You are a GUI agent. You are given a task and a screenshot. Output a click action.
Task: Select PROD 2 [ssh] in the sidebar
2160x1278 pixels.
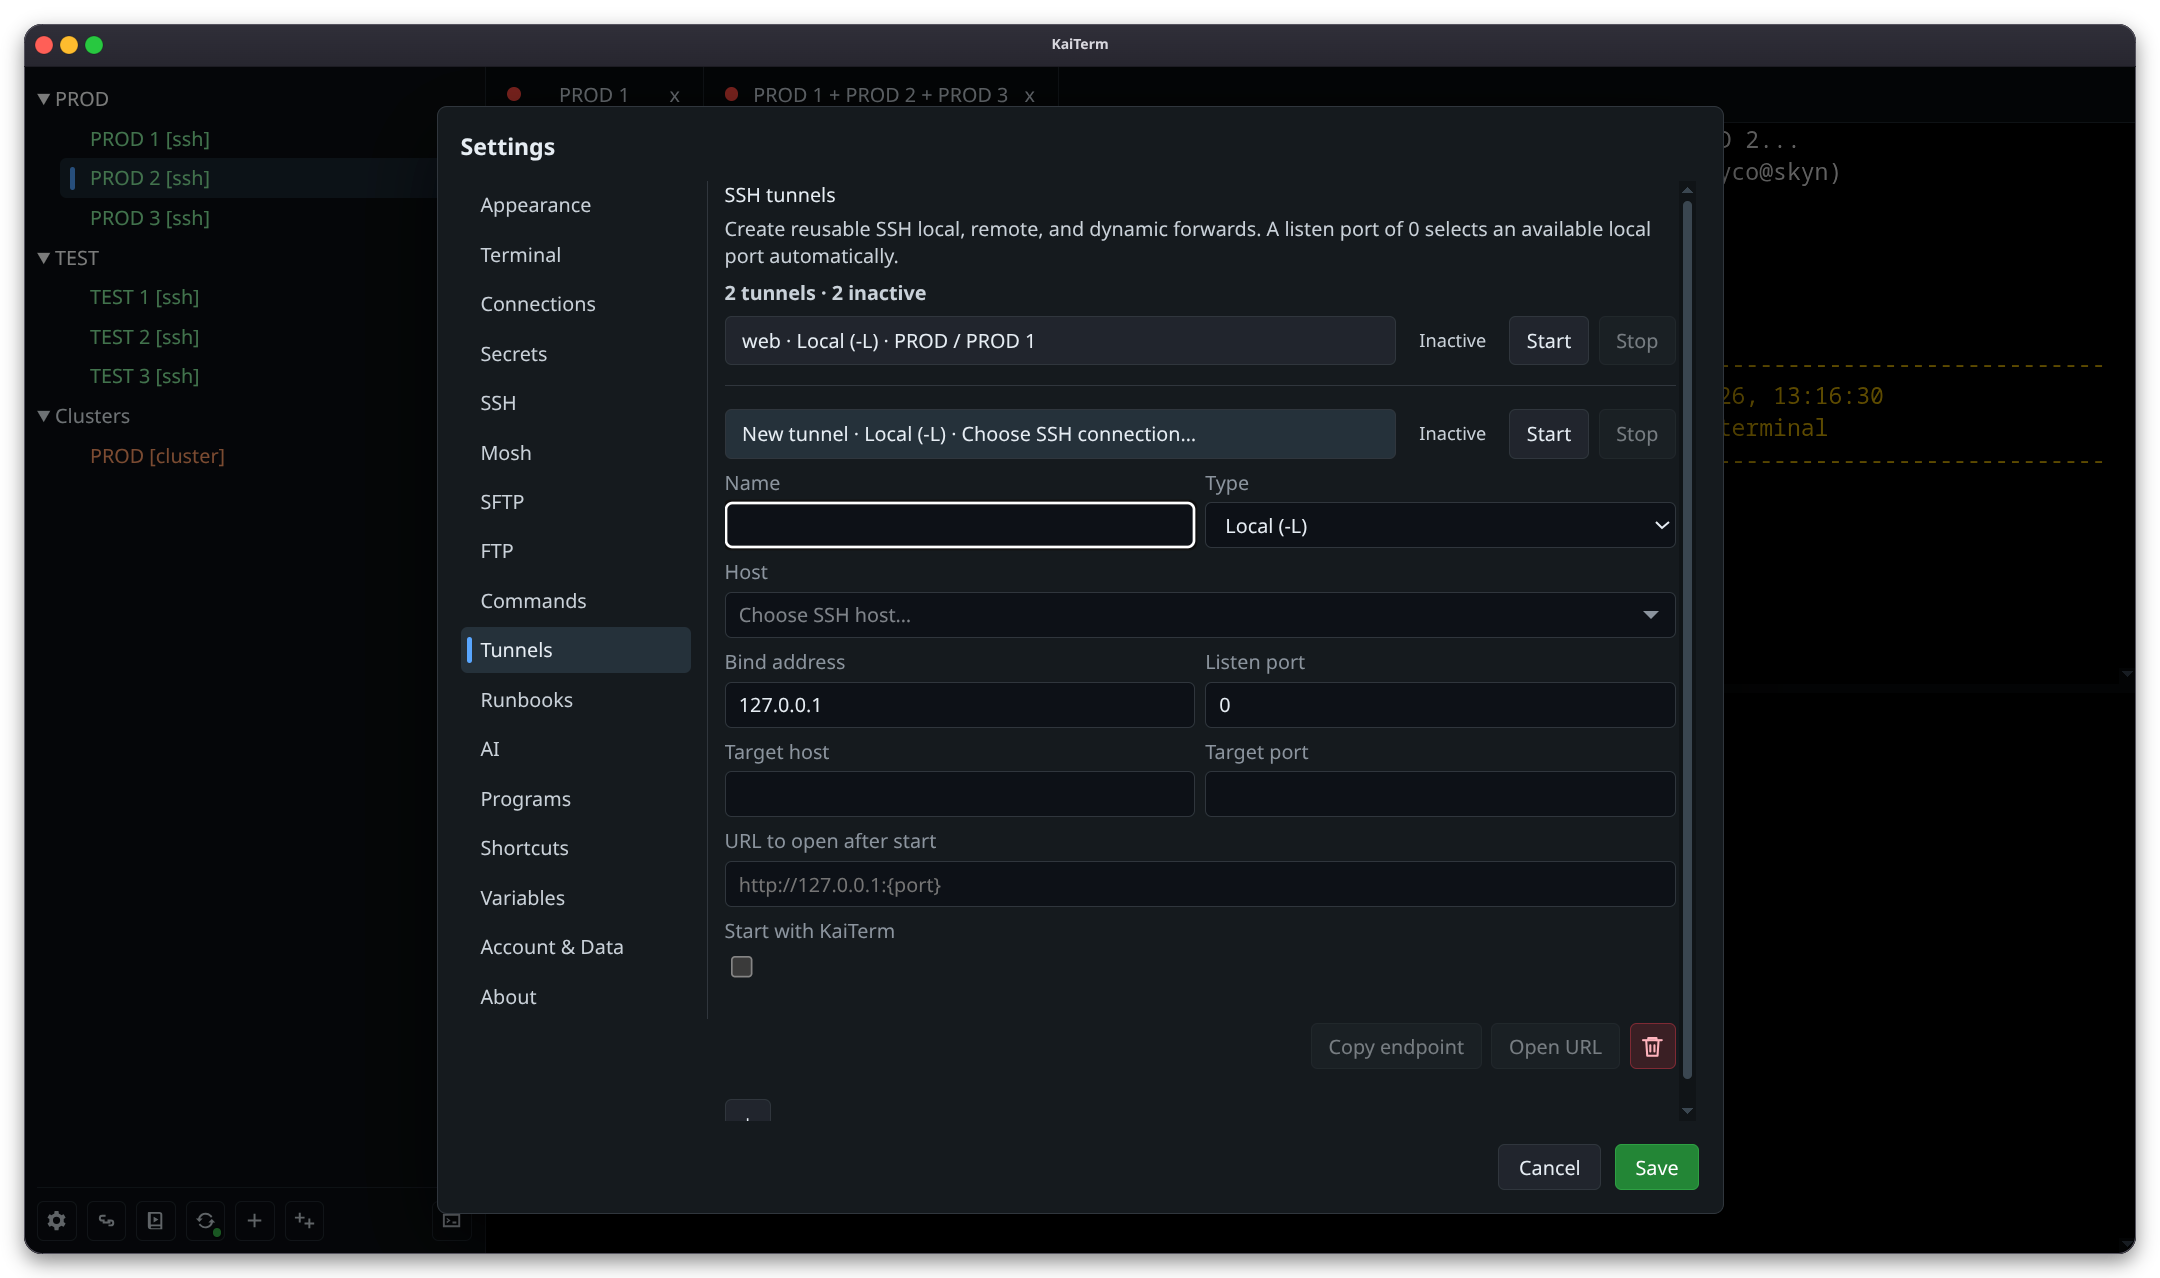pyautogui.click(x=149, y=178)
